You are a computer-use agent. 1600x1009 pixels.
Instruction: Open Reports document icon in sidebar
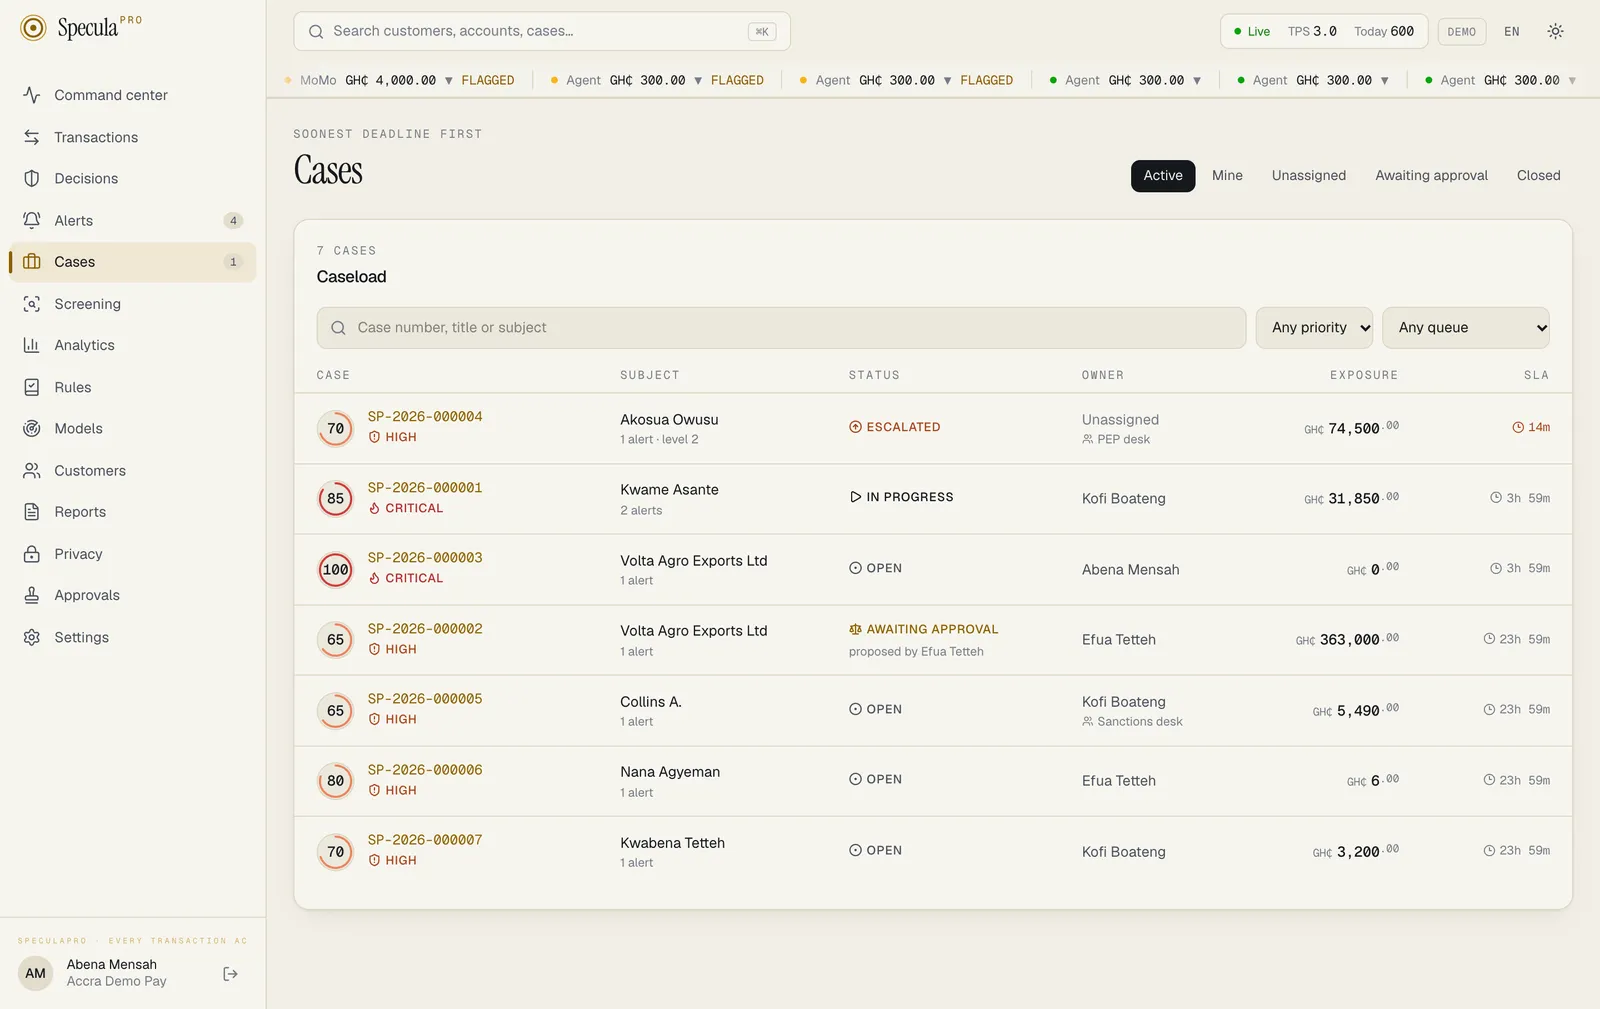click(x=32, y=512)
